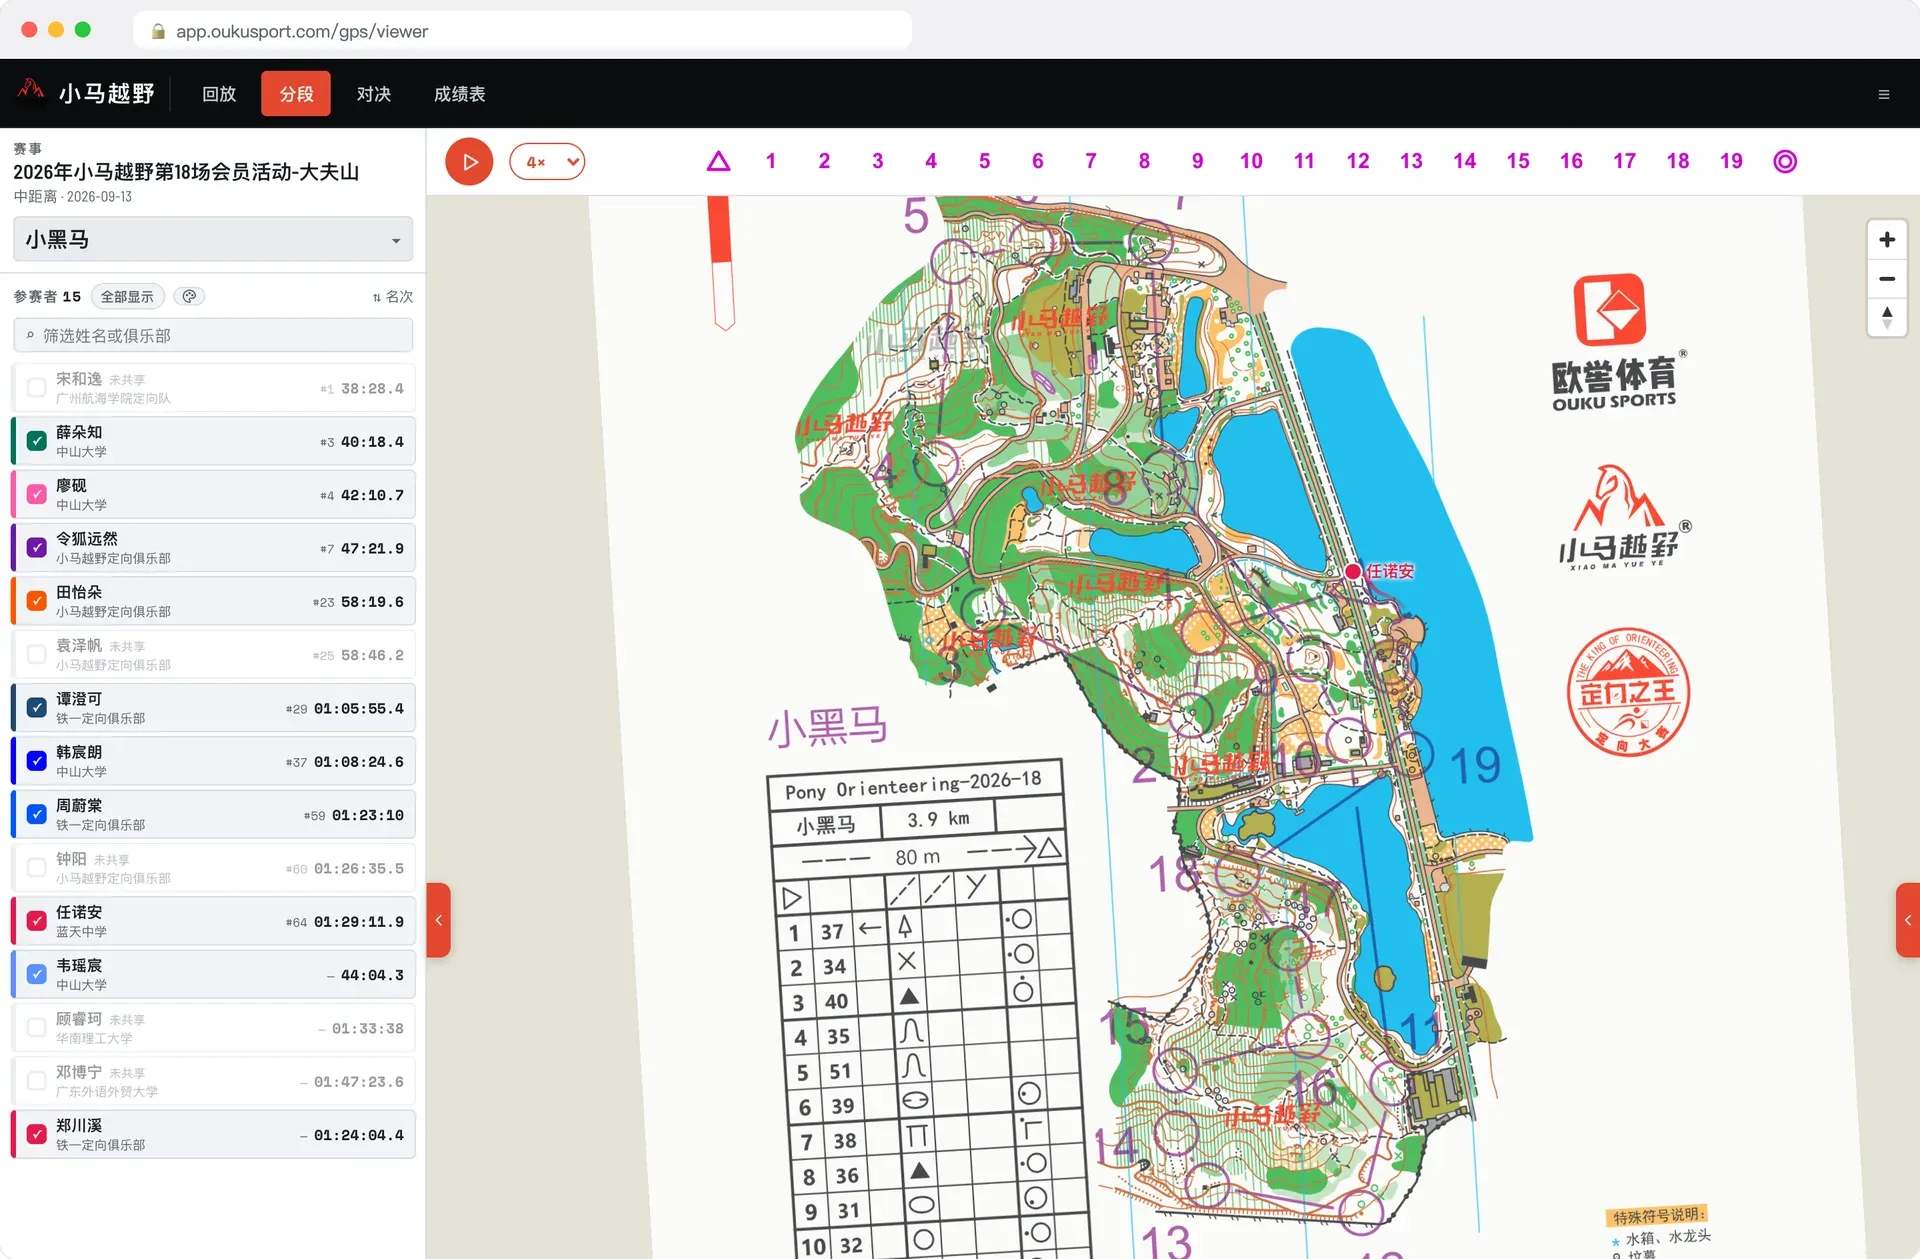Click the 任诺安 runner marker on map

point(1353,572)
